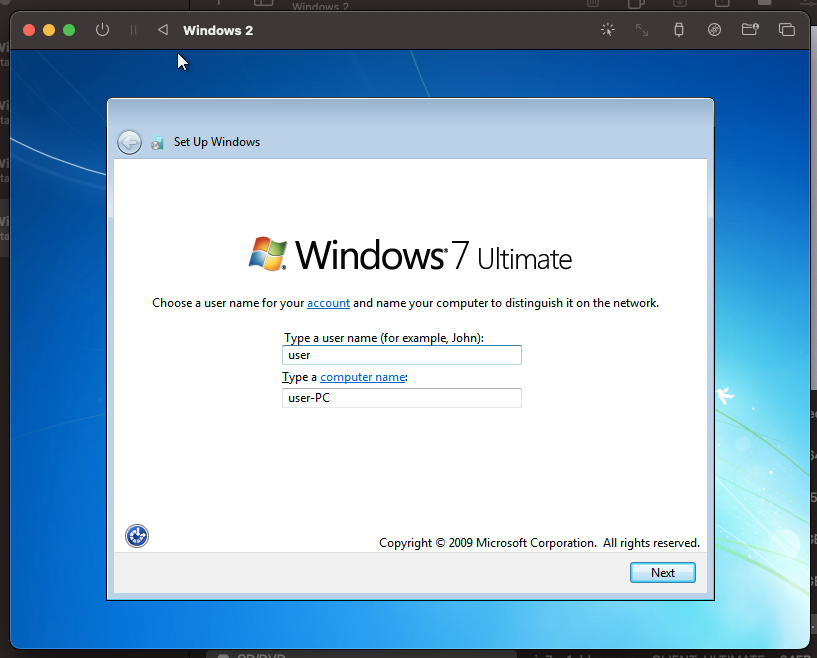This screenshot has width=817, height=658.
Task: Open the computer name help link
Action: click(x=363, y=377)
